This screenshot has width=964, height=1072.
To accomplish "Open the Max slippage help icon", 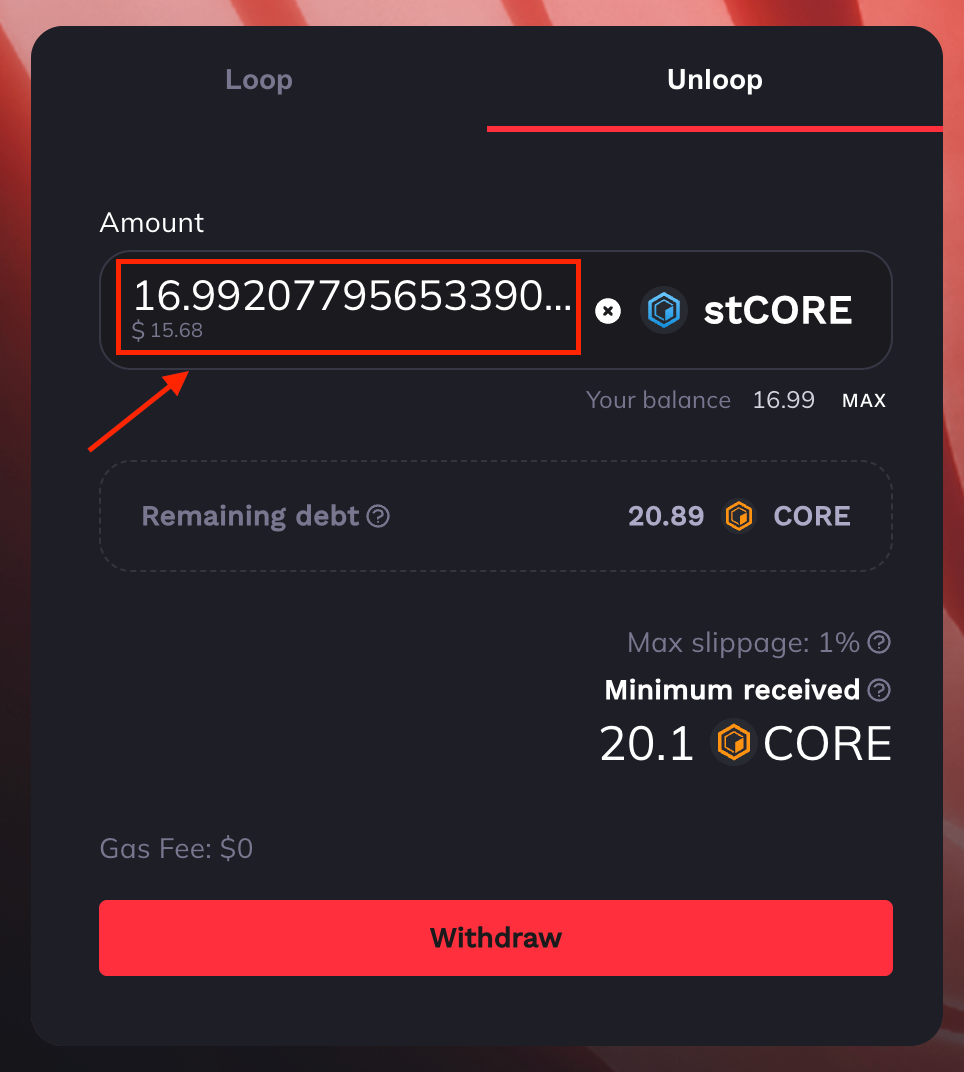I will (x=879, y=643).
